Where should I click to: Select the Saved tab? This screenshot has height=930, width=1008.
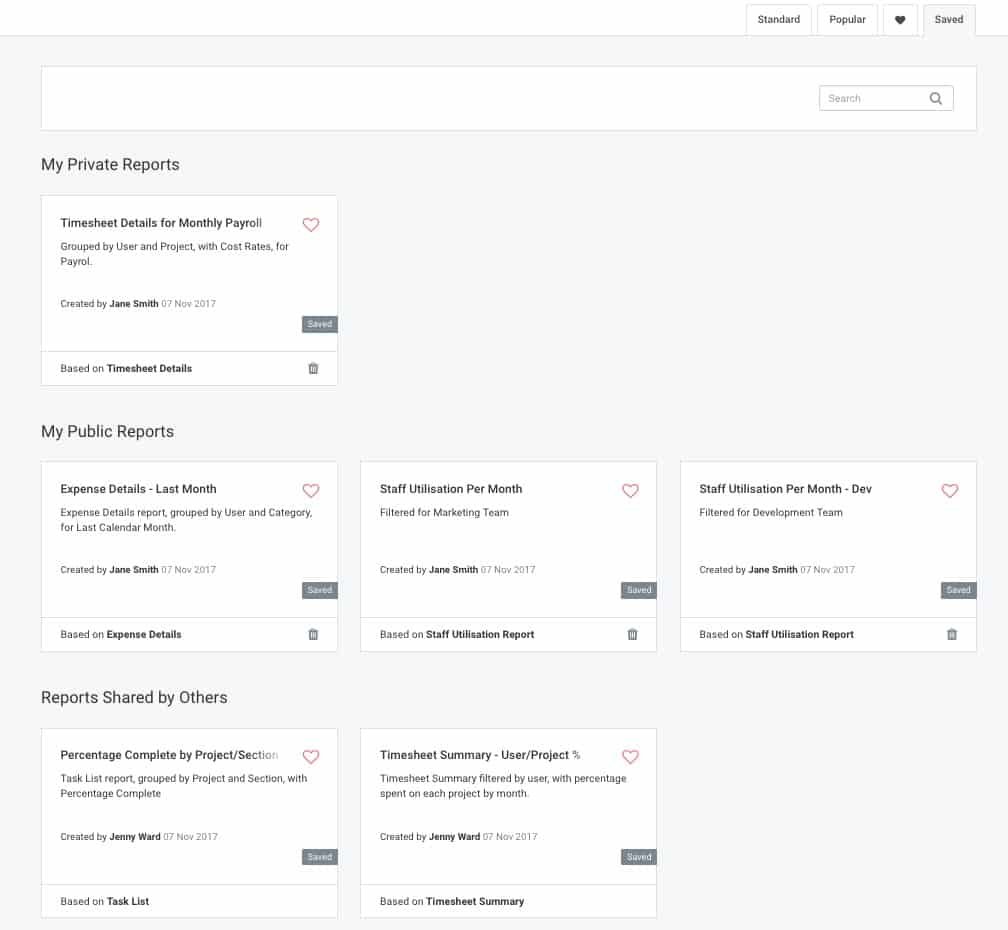pos(949,20)
